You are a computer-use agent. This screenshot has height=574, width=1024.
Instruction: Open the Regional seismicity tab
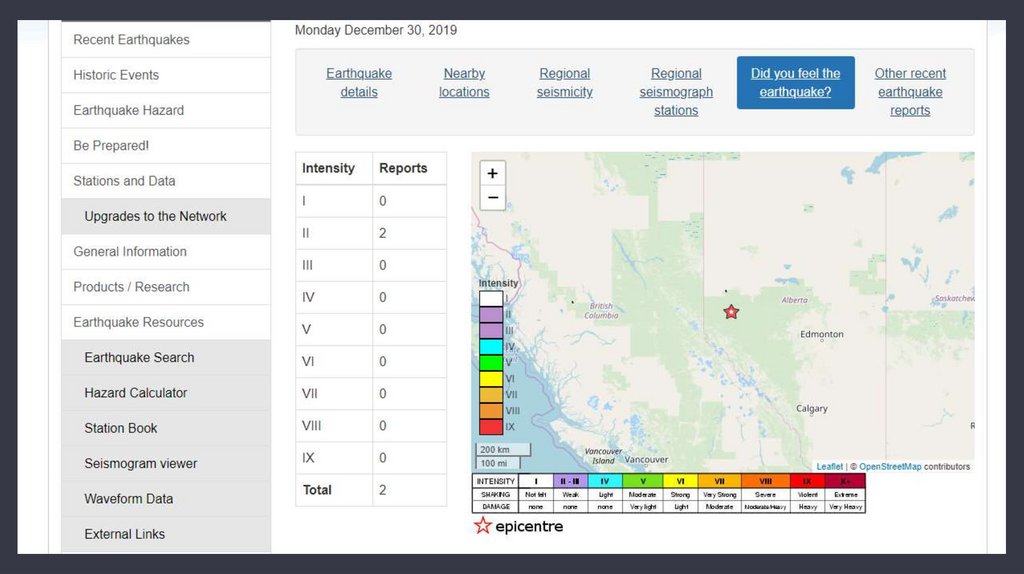(565, 83)
